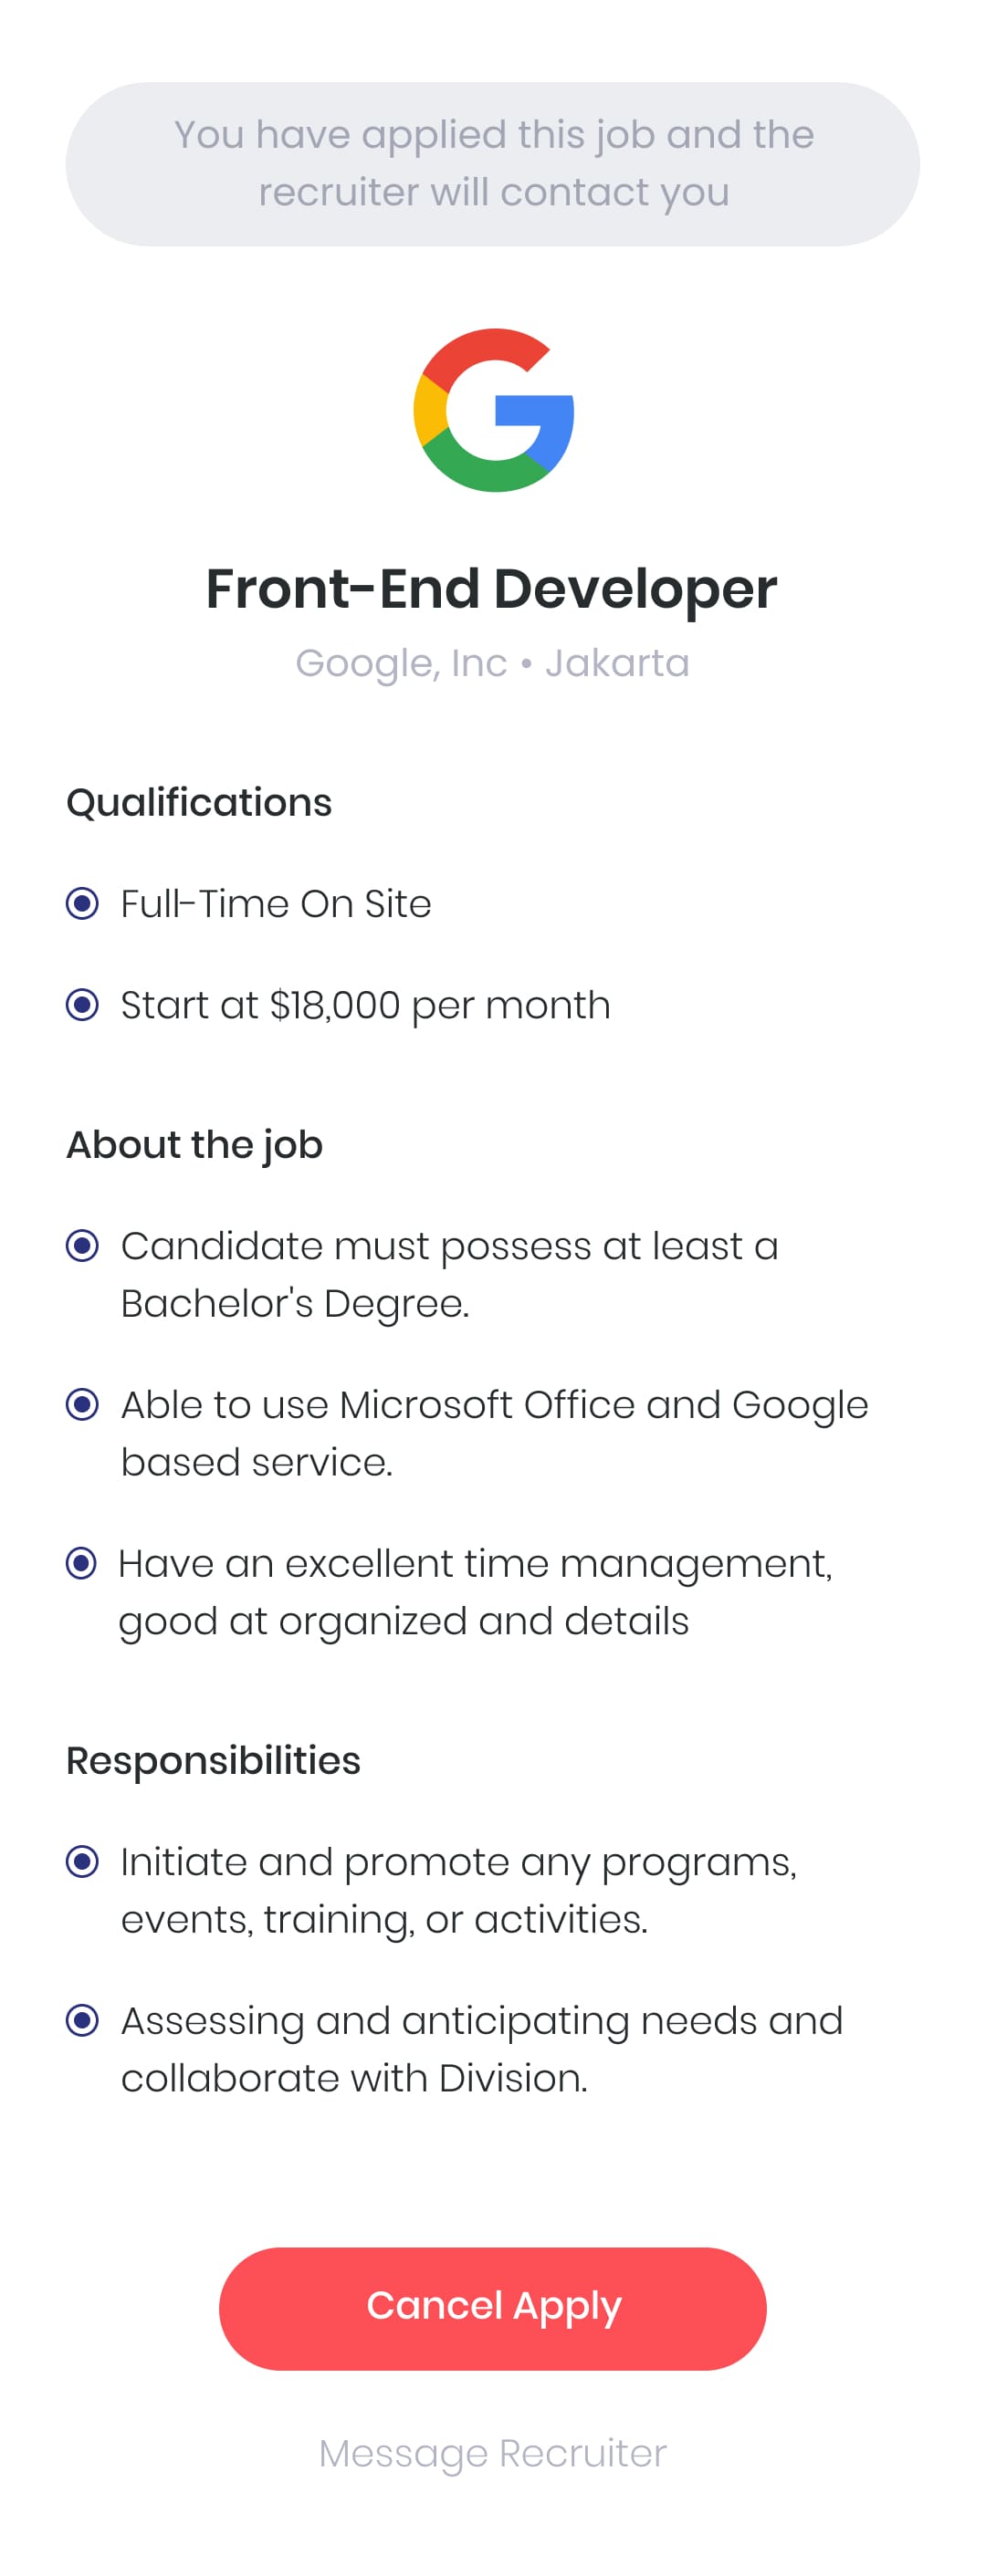Click the time management bullet icon
986x2576 pixels.
[81, 1563]
